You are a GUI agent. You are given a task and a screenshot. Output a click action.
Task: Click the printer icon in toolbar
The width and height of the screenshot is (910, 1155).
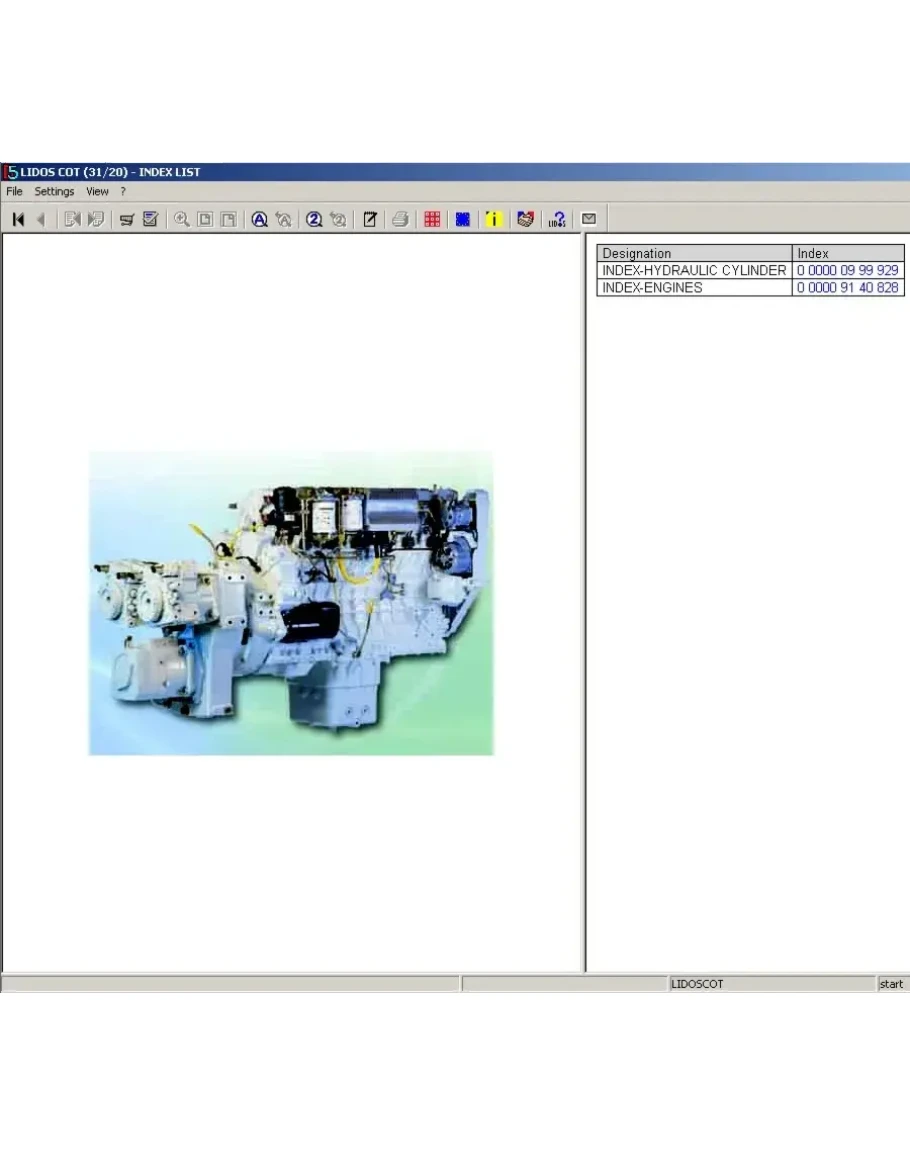point(400,220)
